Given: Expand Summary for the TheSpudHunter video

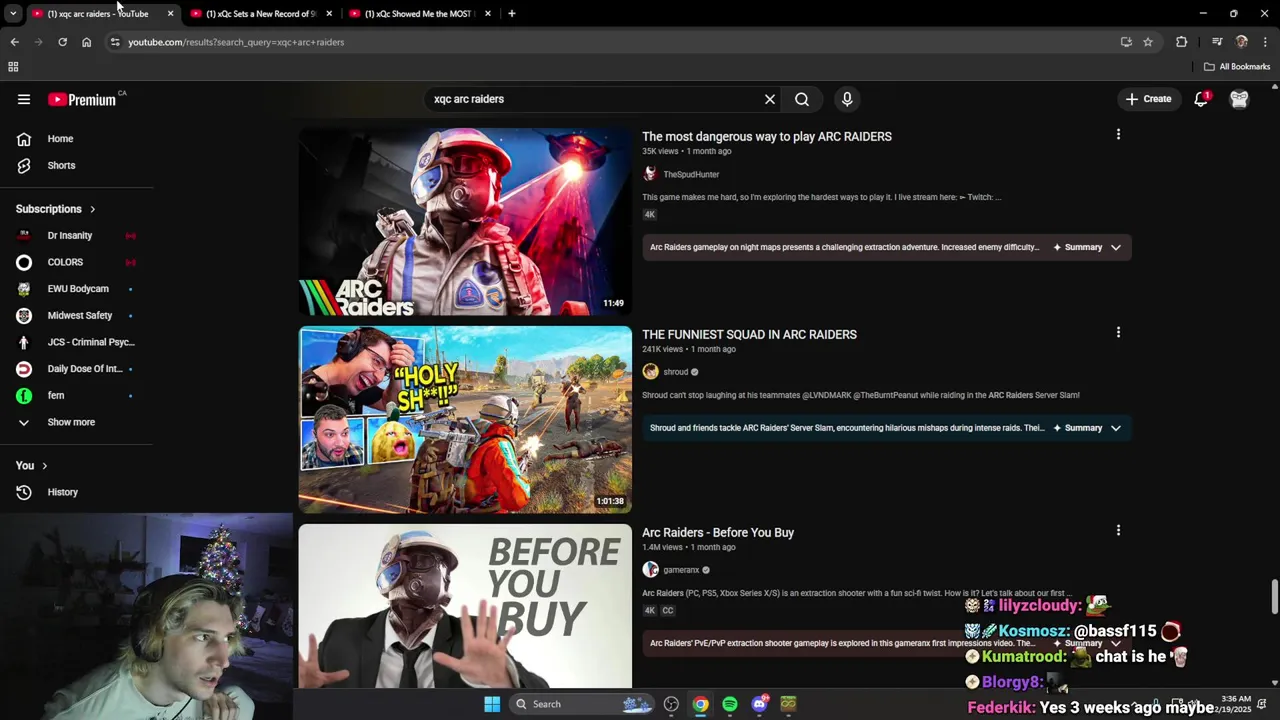Looking at the screenshot, I should tap(1088, 247).
